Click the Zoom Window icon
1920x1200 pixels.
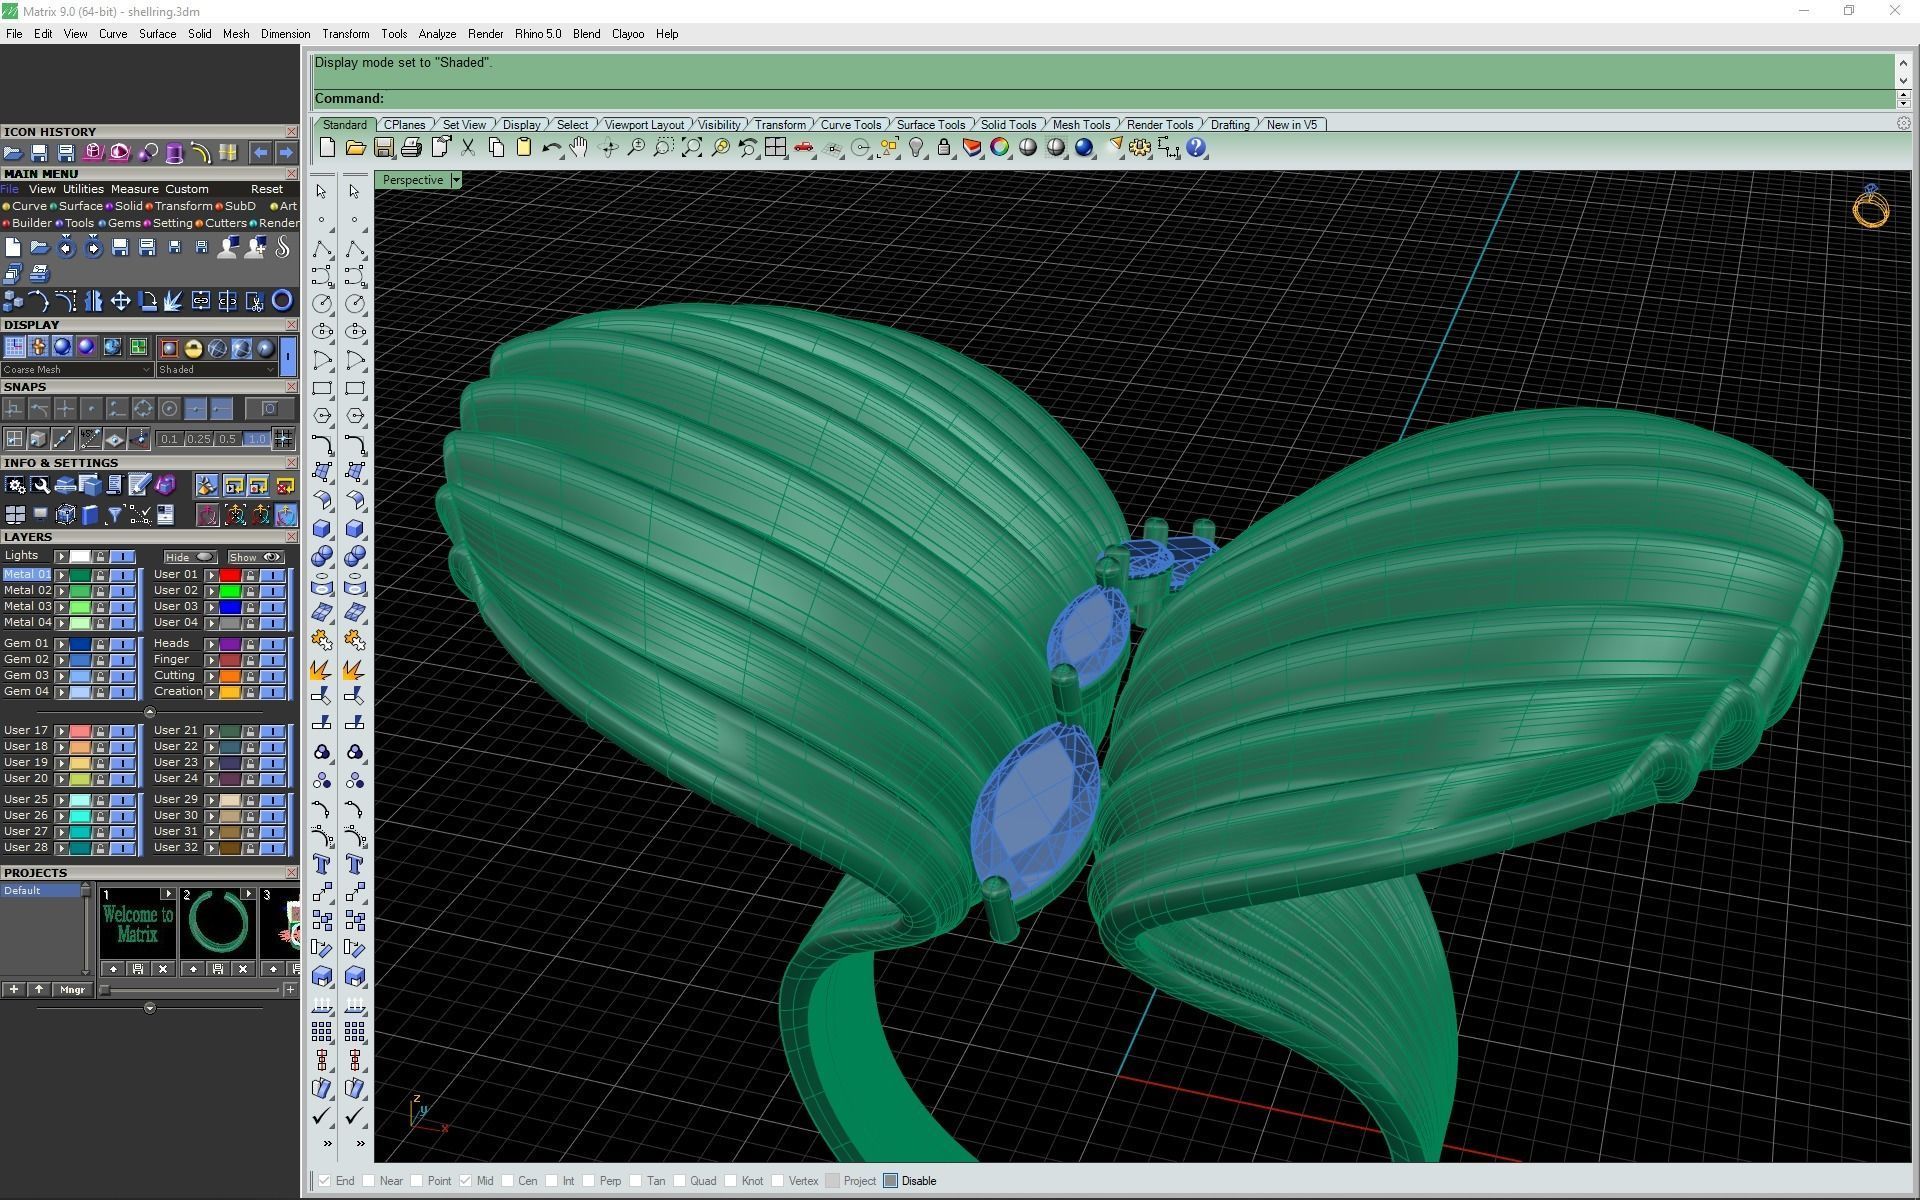tap(663, 148)
